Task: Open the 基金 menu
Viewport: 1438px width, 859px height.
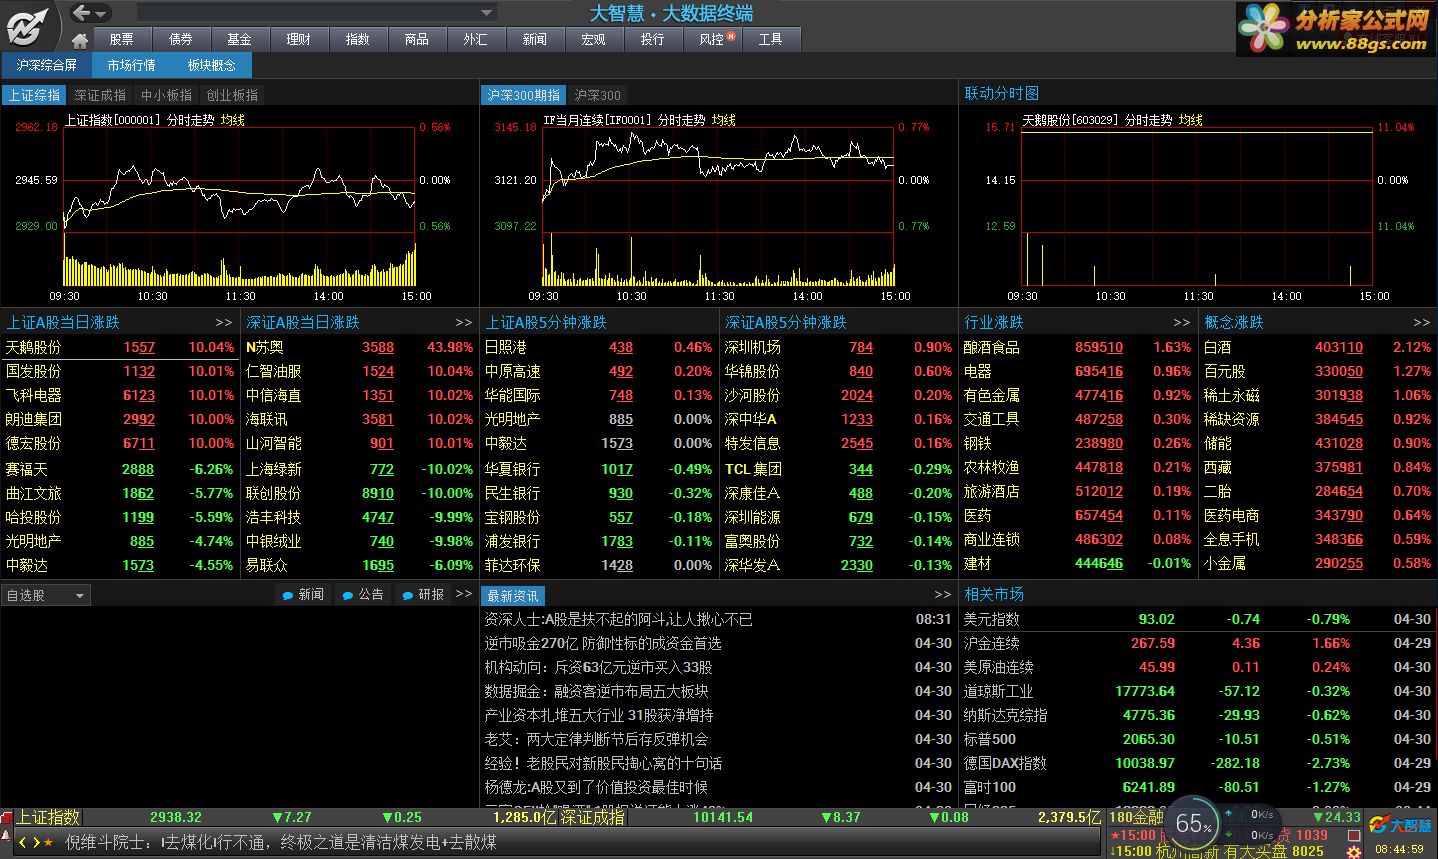Action: [x=239, y=39]
